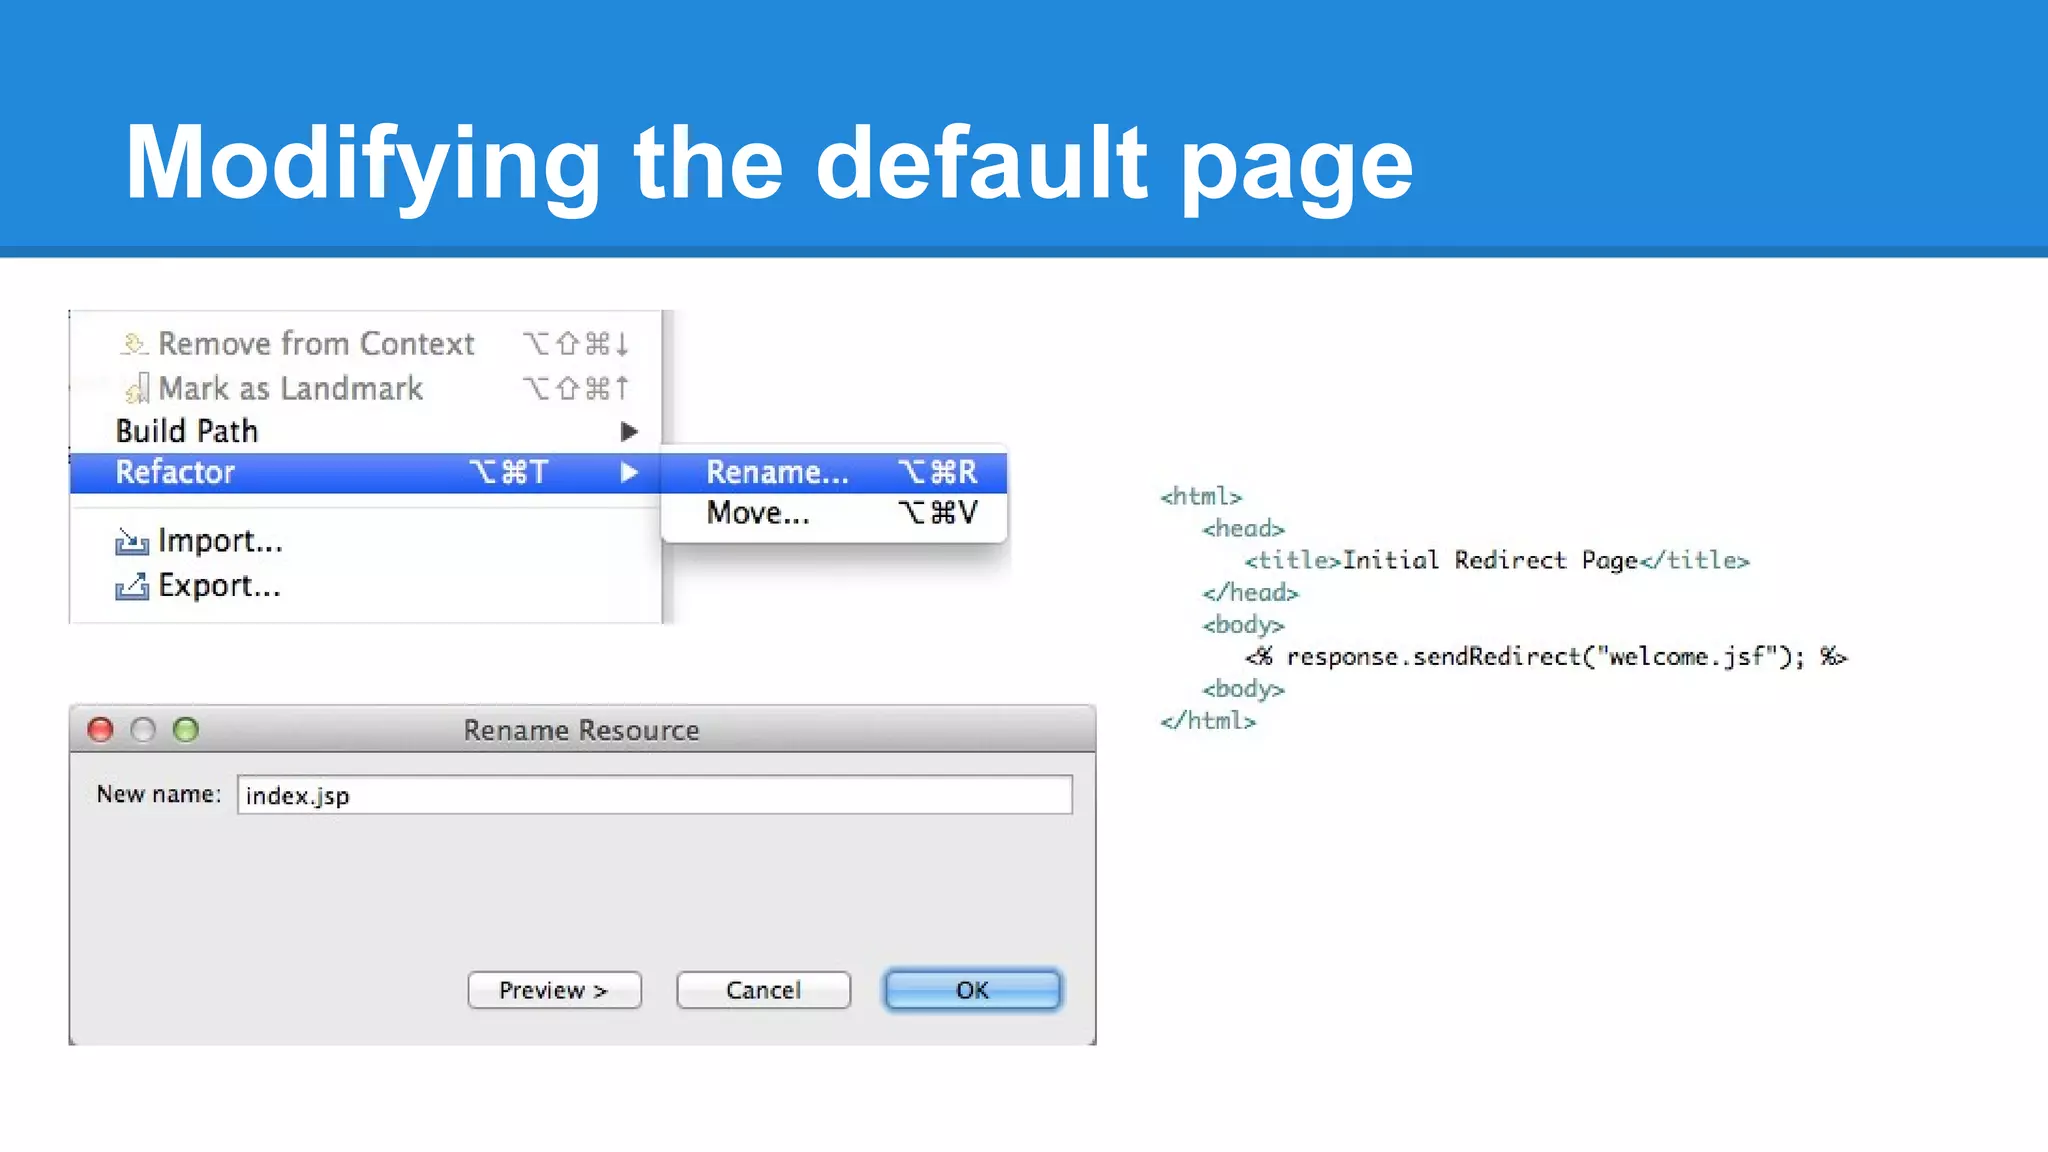Select the Export... menu entry

366,586
